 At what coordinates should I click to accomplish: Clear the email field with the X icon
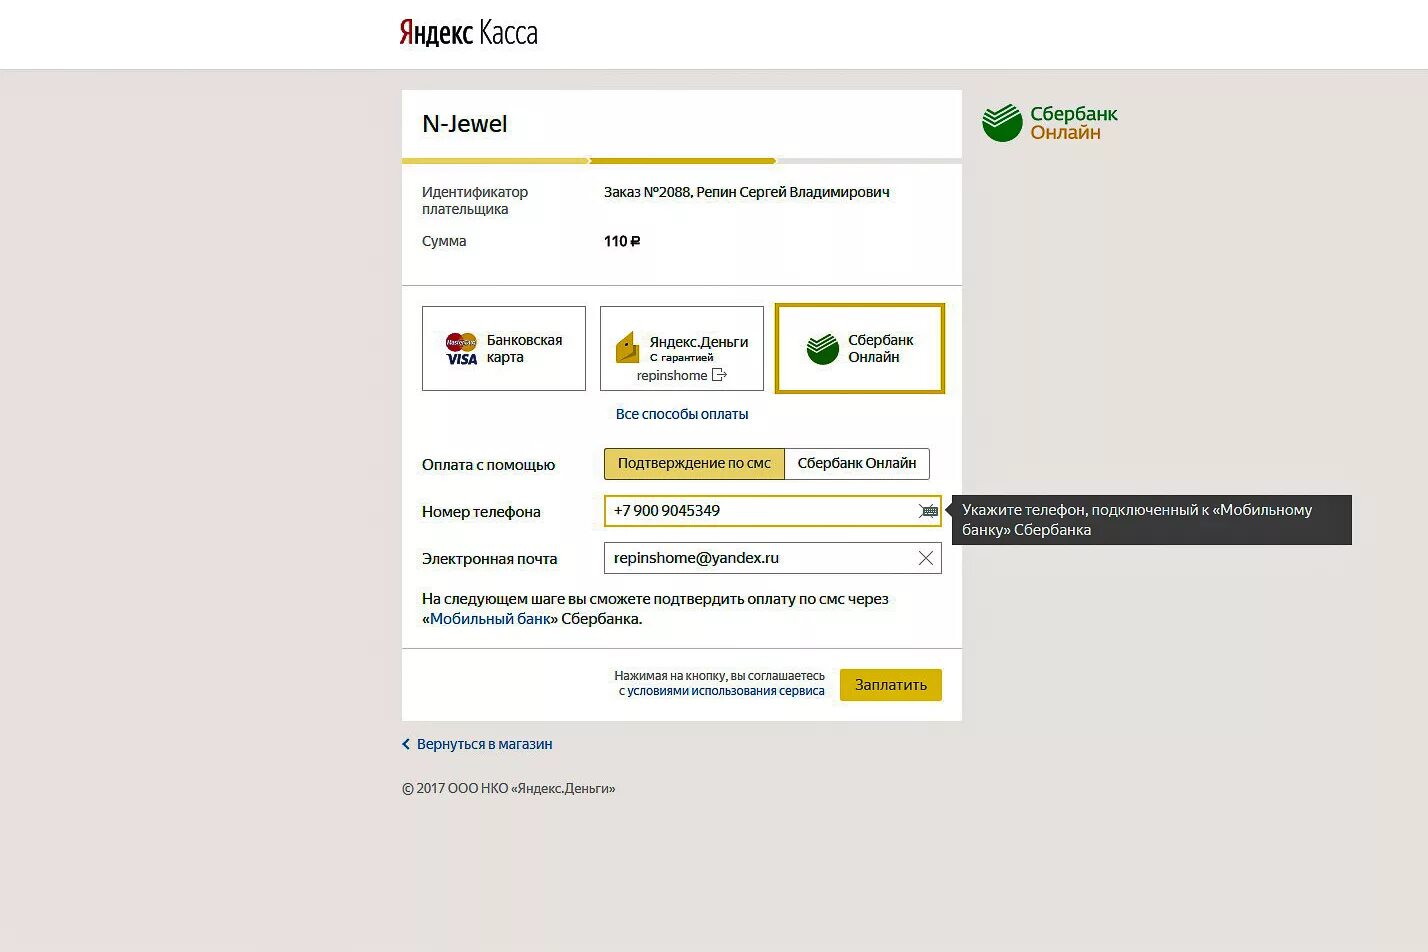click(x=926, y=558)
